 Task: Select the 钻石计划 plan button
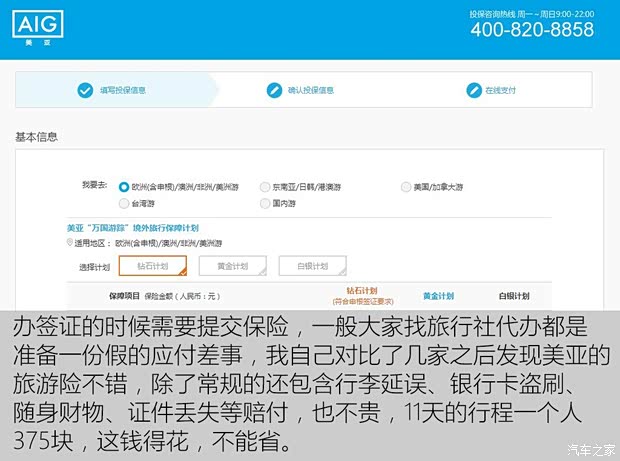(152, 266)
